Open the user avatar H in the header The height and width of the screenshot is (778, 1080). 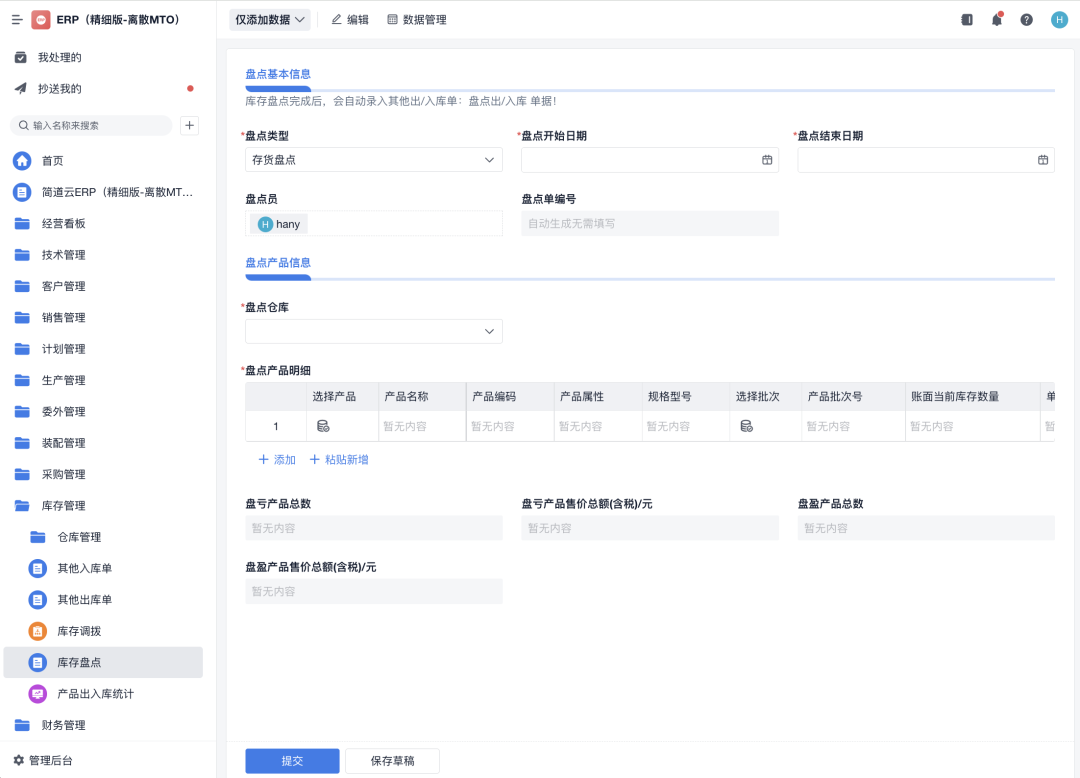click(x=1059, y=20)
